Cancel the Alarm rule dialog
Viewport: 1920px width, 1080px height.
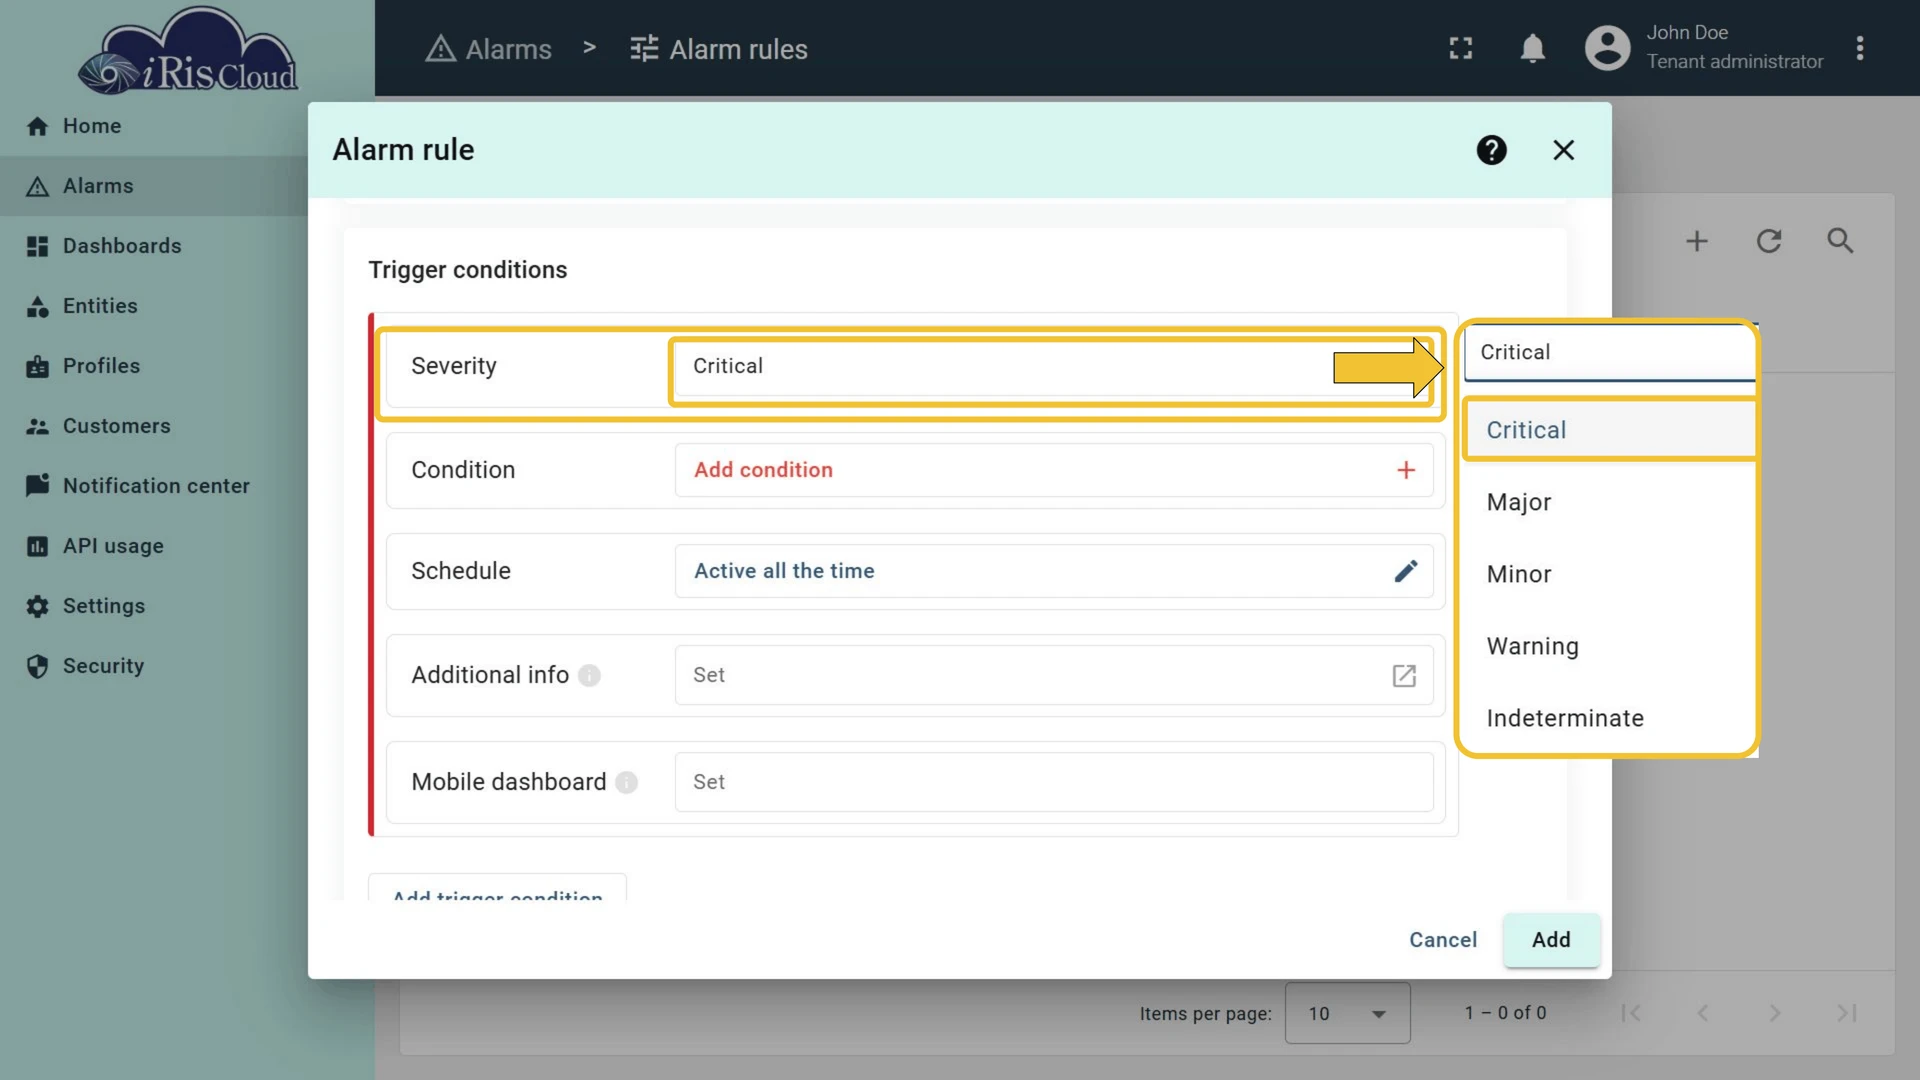[x=1442, y=940]
